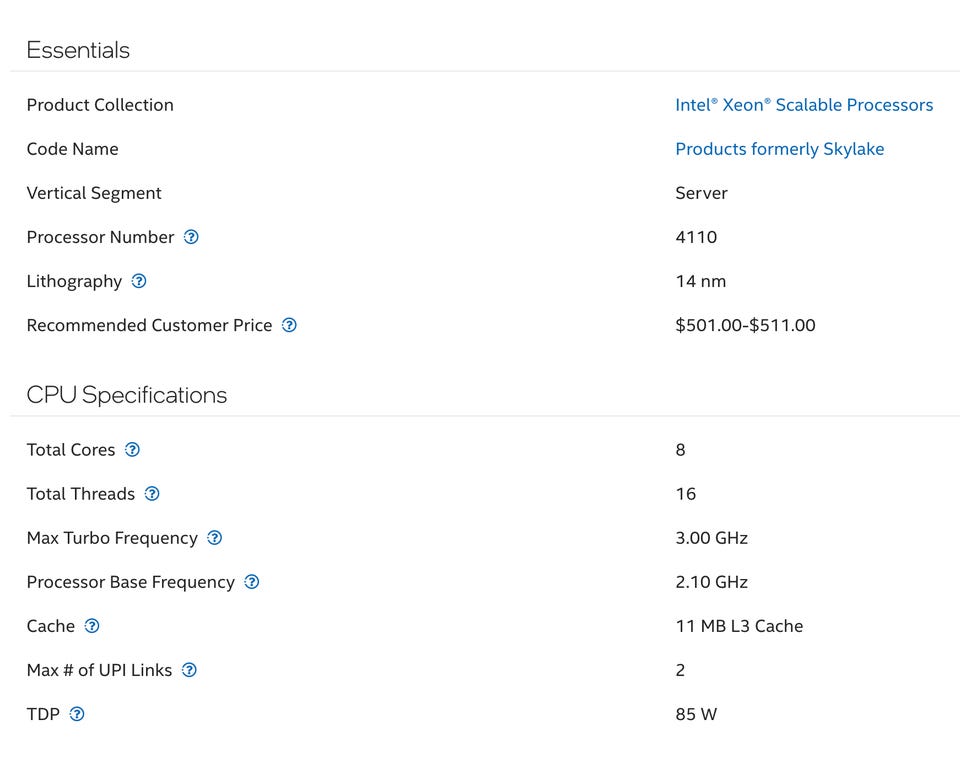
Task: Click the $501.00-$511.00 price value
Action: (745, 325)
